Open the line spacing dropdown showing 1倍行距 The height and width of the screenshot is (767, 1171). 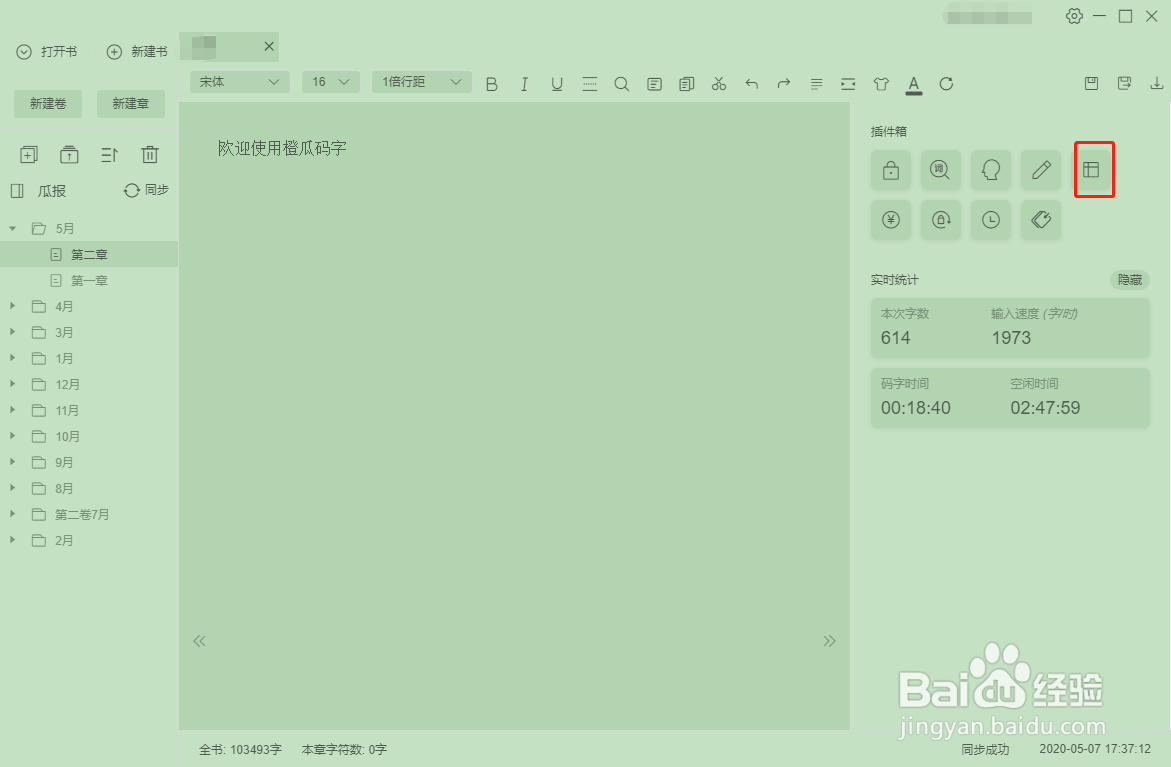[421, 81]
